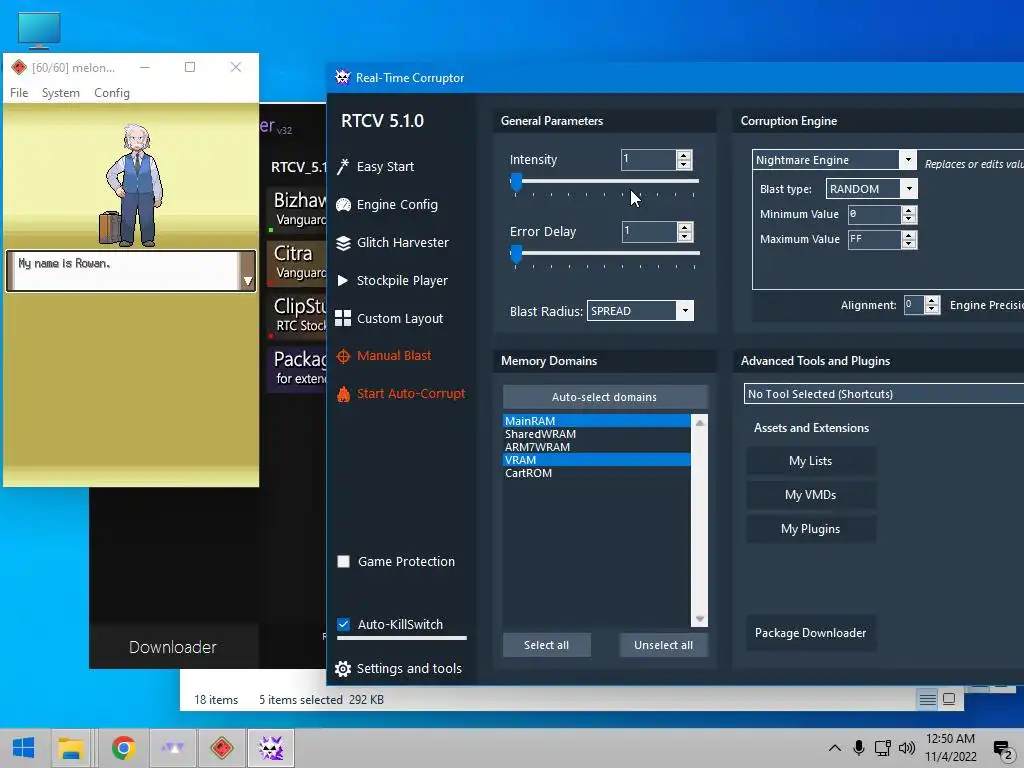
Task: Click Intensity number field
Action: [648, 159]
